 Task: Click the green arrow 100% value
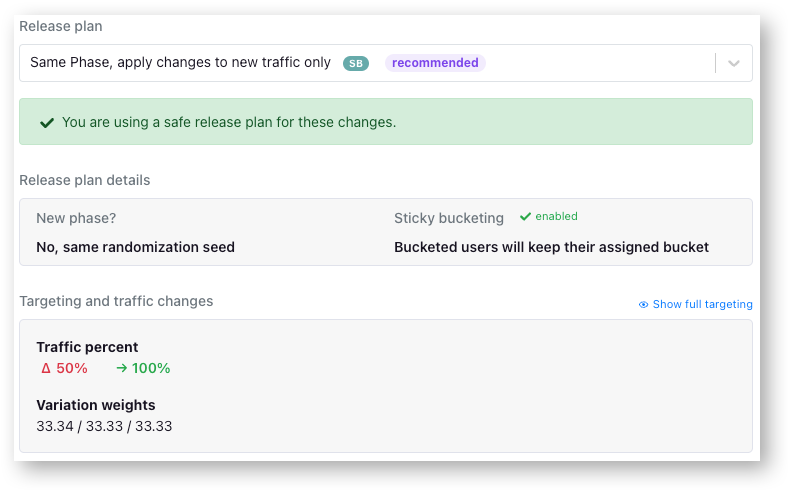(x=143, y=368)
